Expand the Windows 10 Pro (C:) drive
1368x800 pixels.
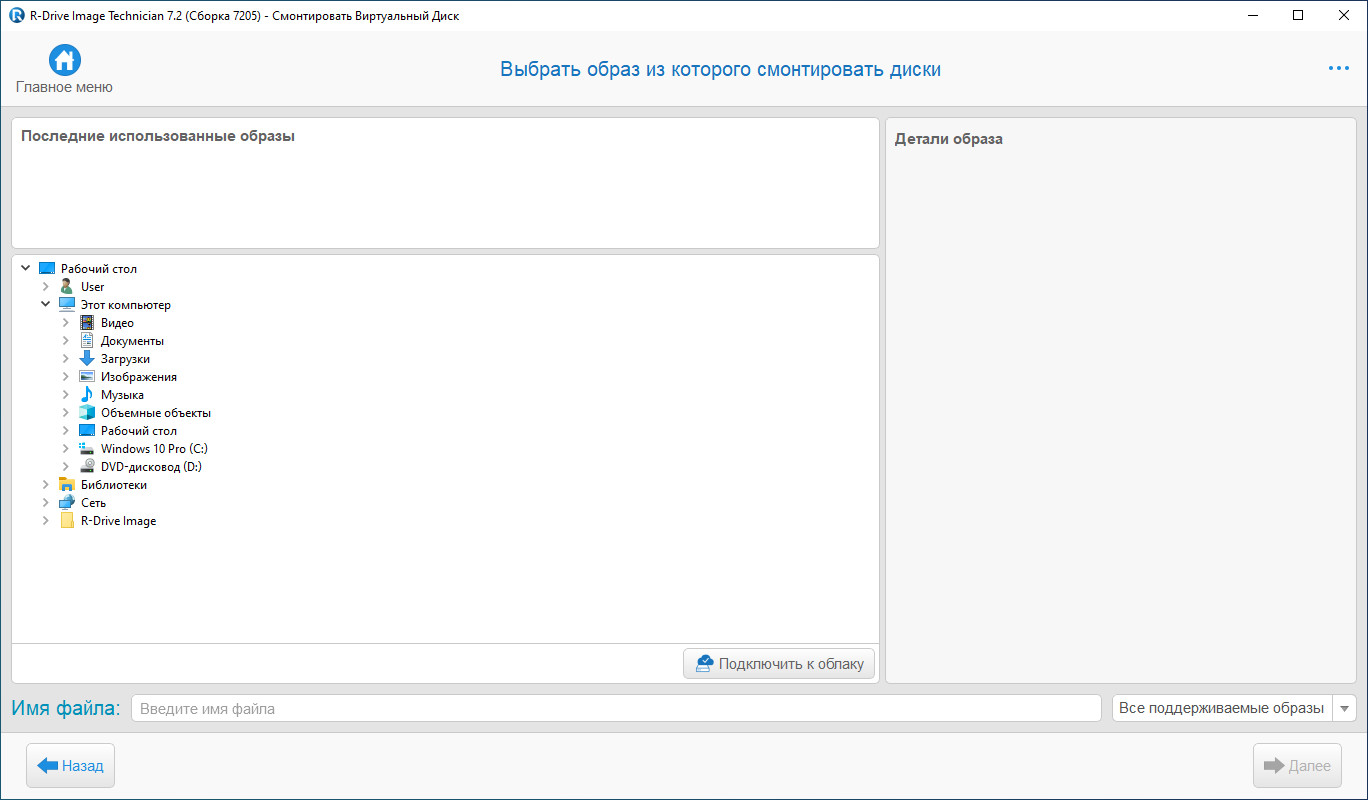pyautogui.click(x=65, y=449)
